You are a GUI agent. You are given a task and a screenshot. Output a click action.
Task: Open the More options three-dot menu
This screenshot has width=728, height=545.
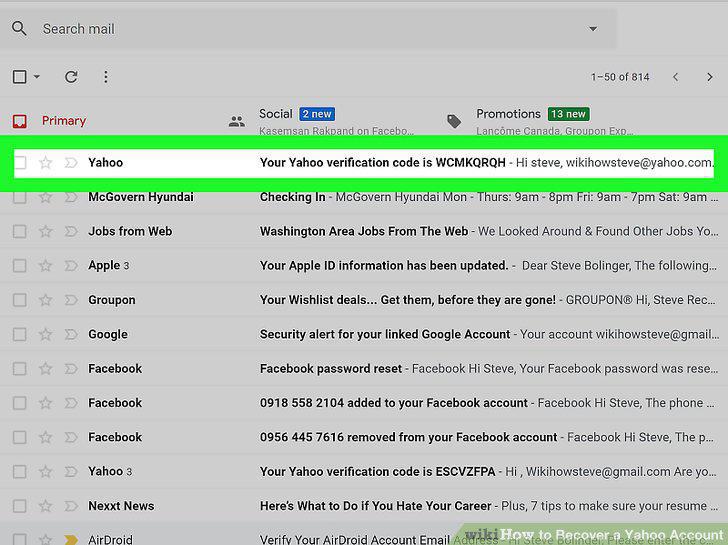point(106,77)
